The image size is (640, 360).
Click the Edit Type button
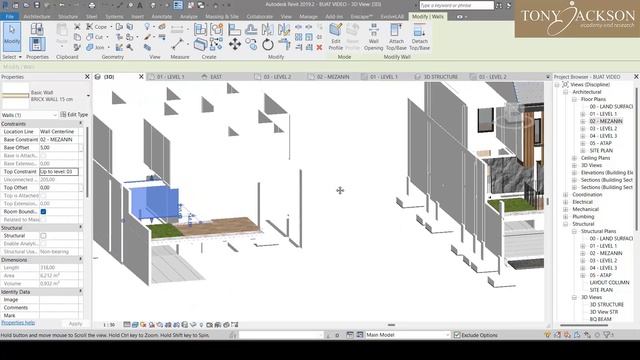(74, 115)
